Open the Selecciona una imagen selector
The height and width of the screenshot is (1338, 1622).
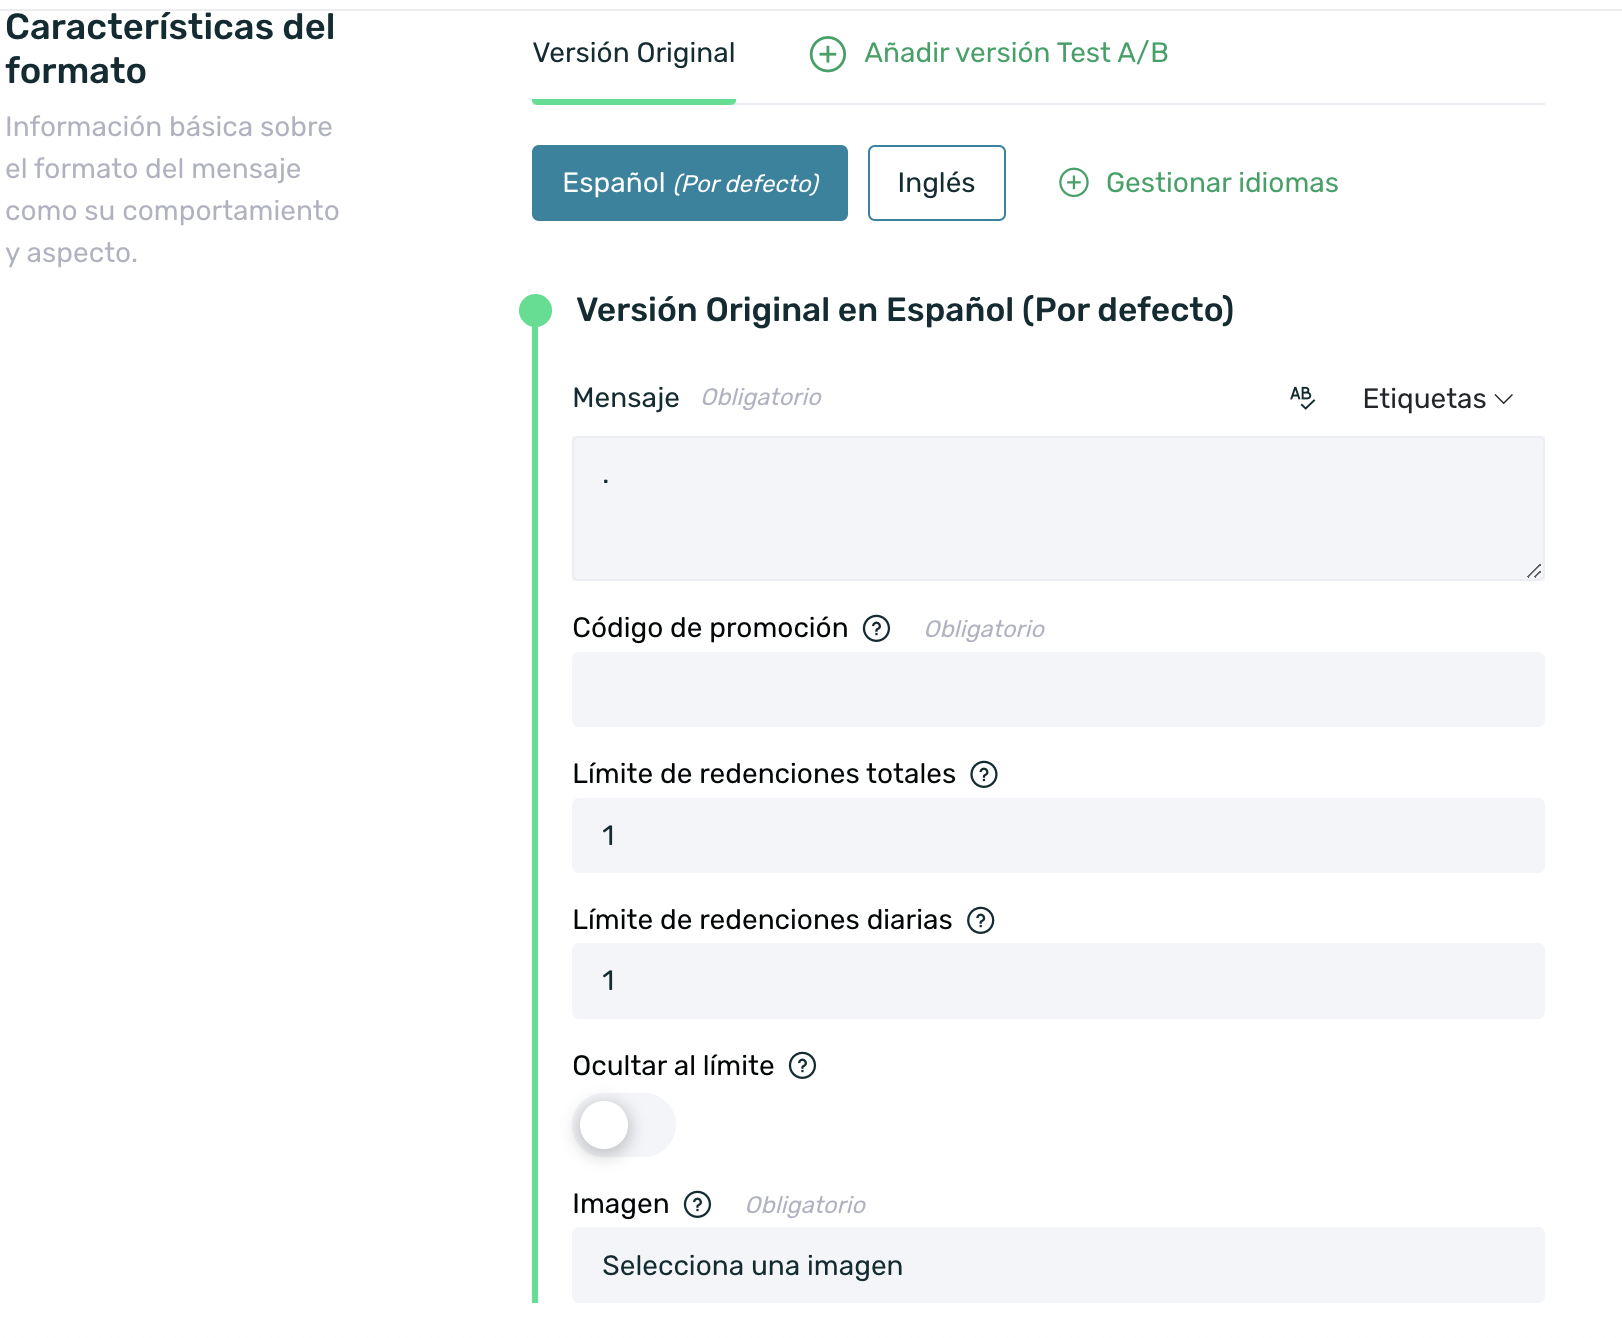pyautogui.click(x=1058, y=1265)
